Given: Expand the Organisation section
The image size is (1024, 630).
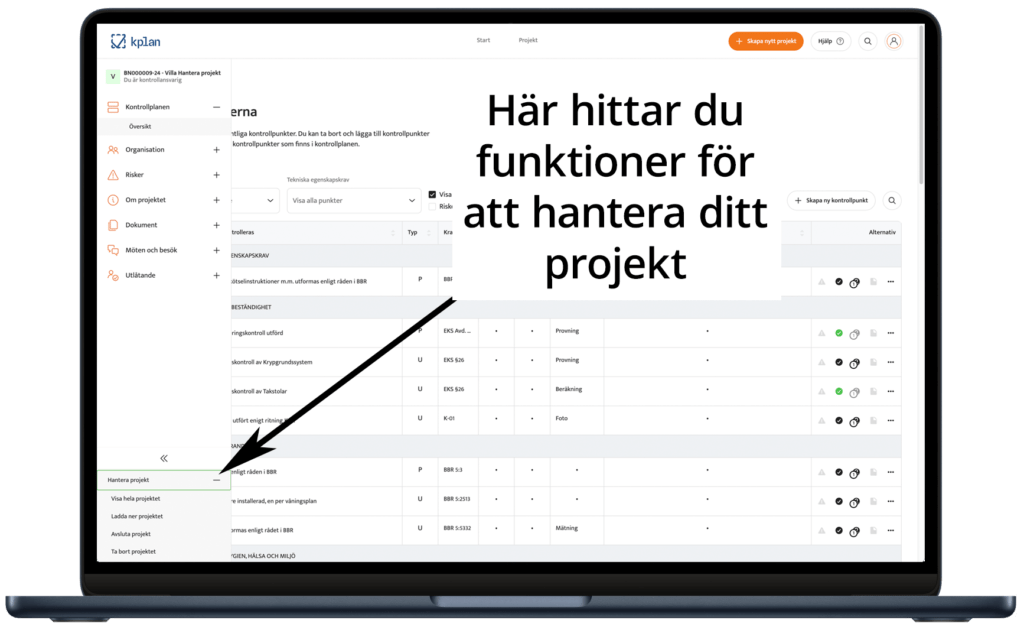Looking at the screenshot, I should (216, 150).
